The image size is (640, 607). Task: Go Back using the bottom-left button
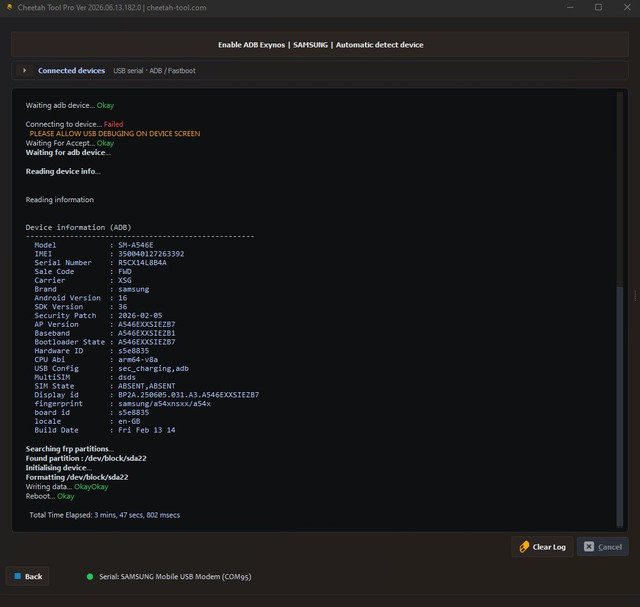(28, 576)
